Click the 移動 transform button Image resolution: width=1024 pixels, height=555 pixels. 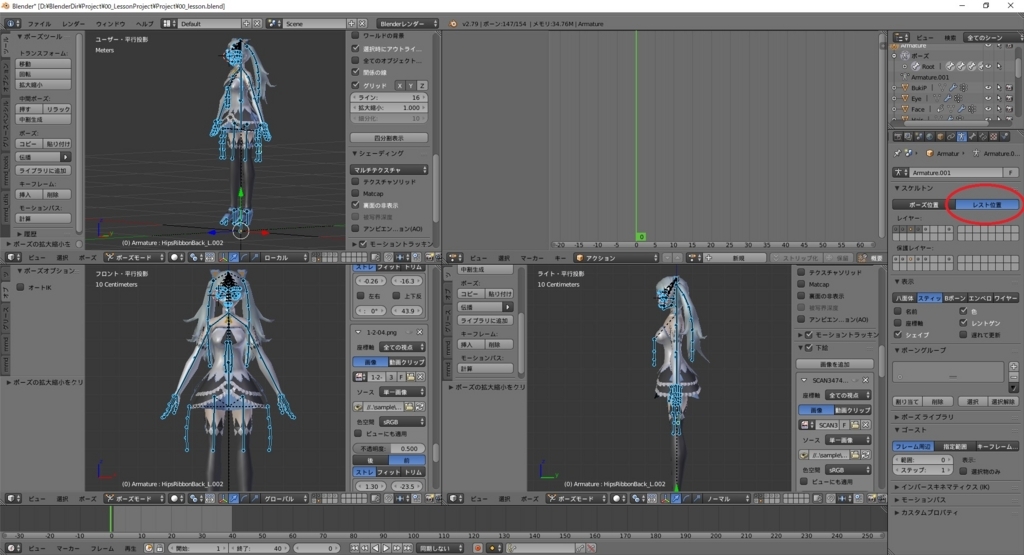44,64
